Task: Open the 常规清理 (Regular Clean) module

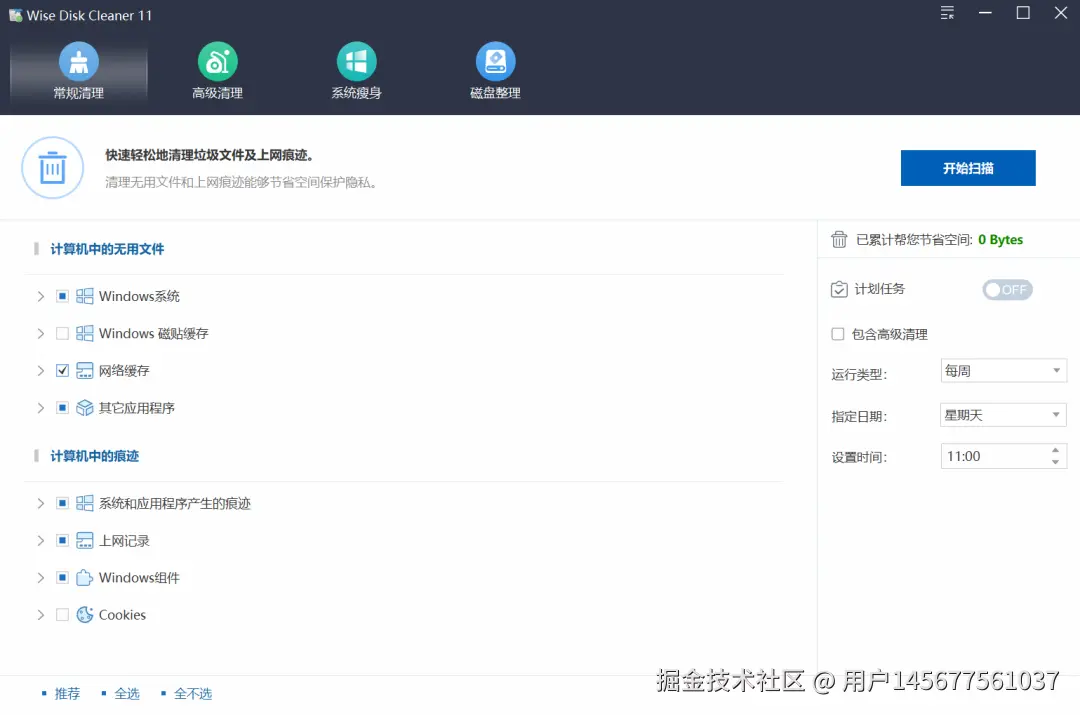Action: 79,70
